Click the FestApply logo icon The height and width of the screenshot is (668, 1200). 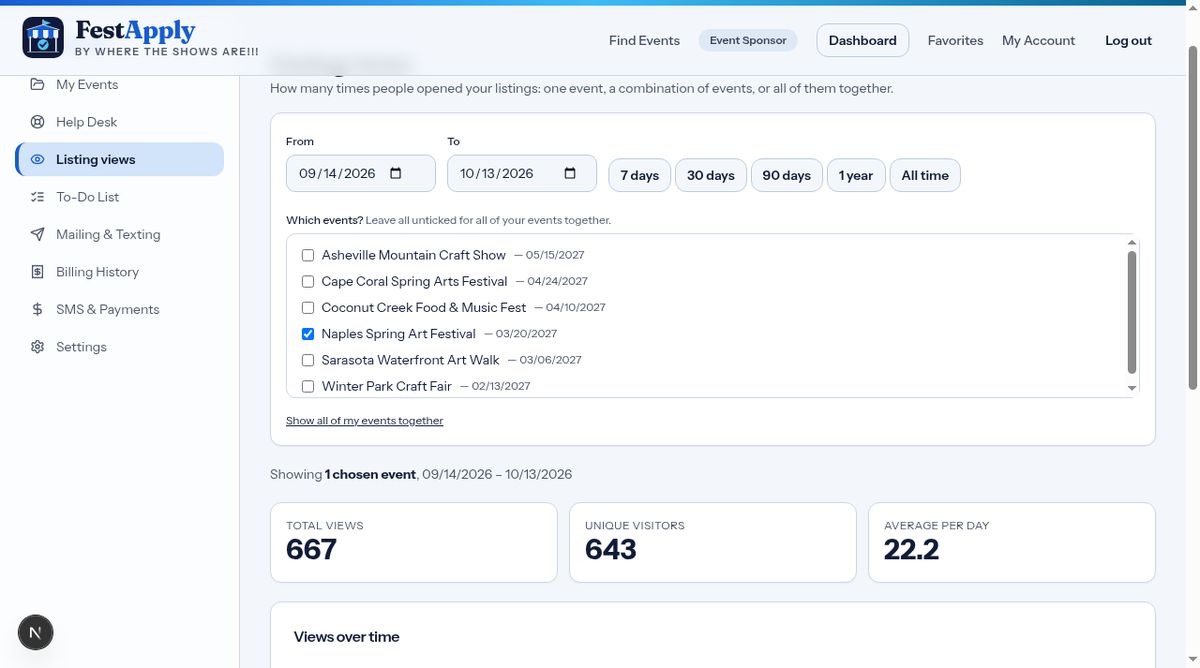point(43,38)
